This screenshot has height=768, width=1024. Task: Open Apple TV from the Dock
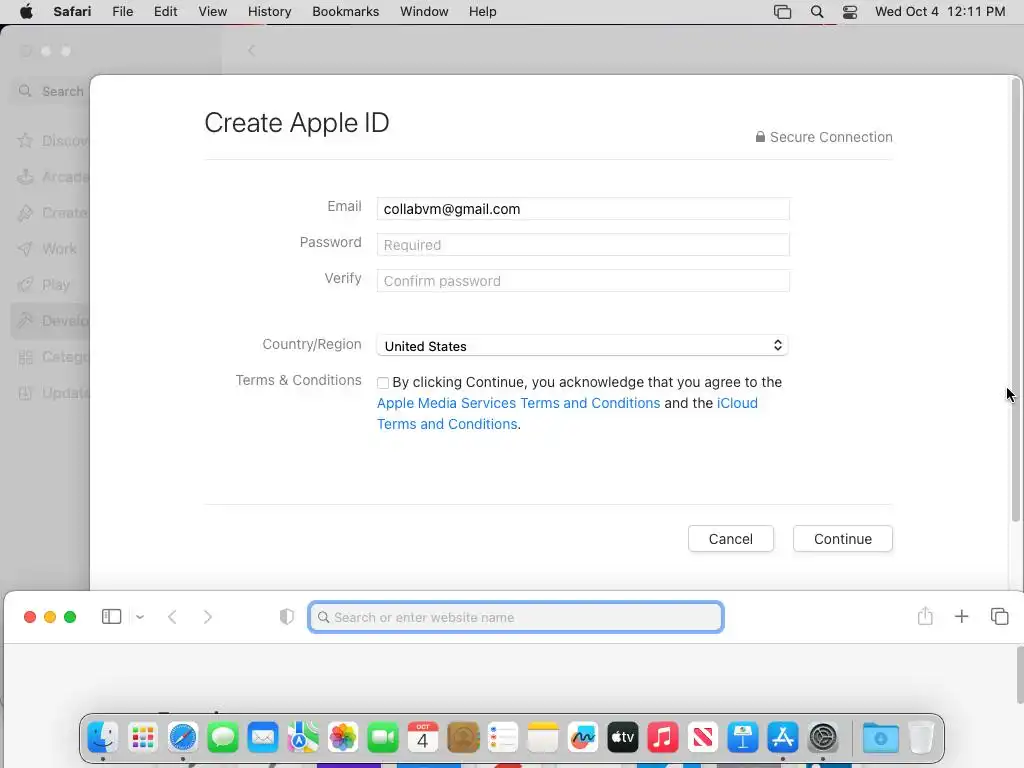[622, 738]
